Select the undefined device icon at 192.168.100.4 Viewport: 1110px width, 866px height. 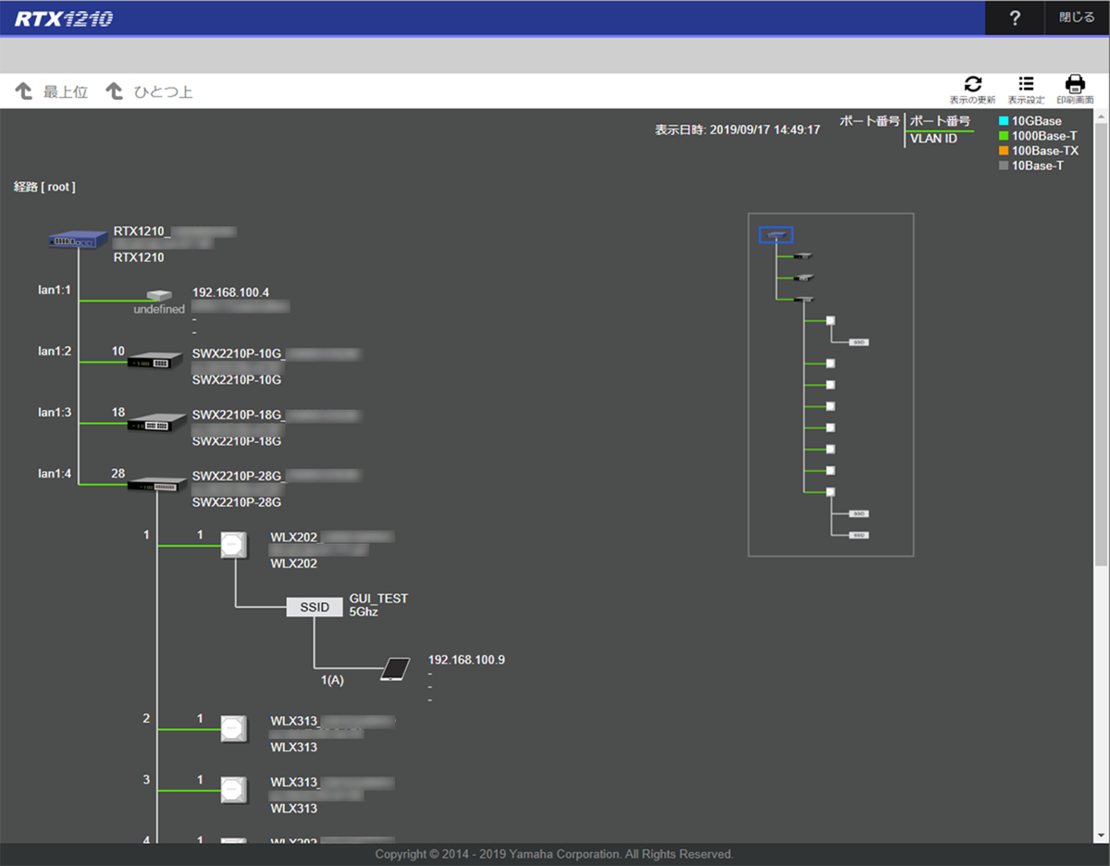[159, 295]
